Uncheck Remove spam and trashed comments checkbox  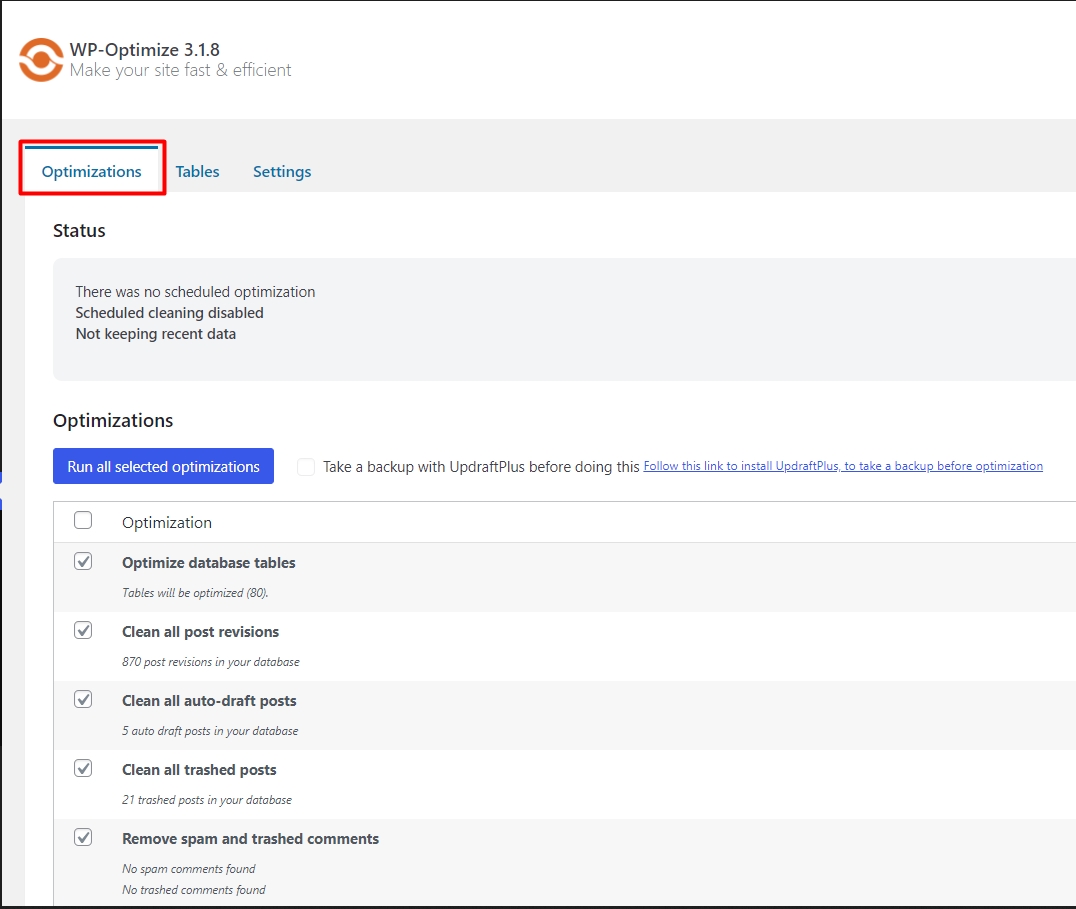click(83, 837)
